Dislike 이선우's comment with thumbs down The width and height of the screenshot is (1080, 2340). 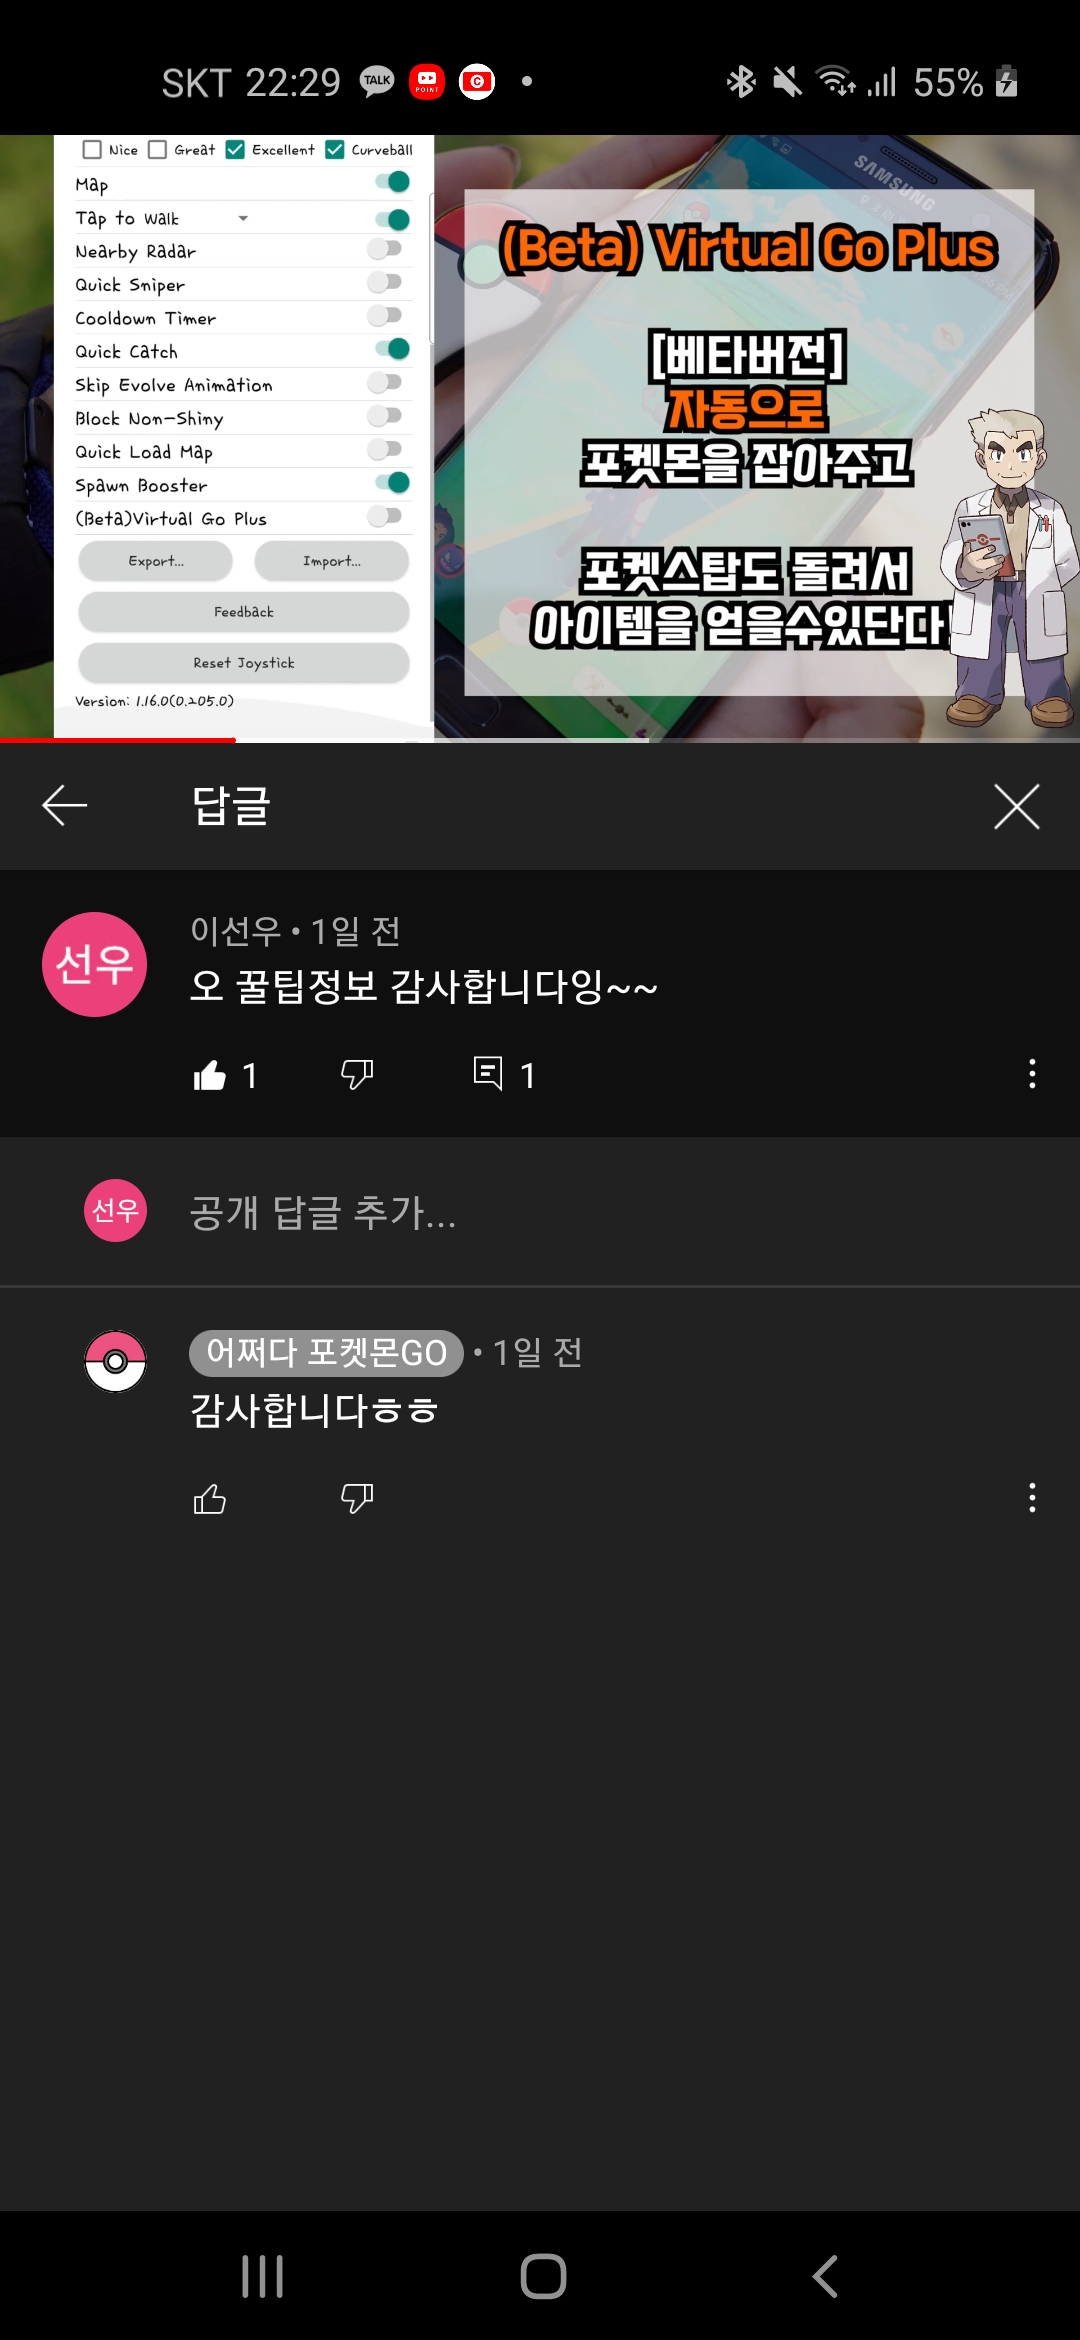pyautogui.click(x=357, y=1075)
